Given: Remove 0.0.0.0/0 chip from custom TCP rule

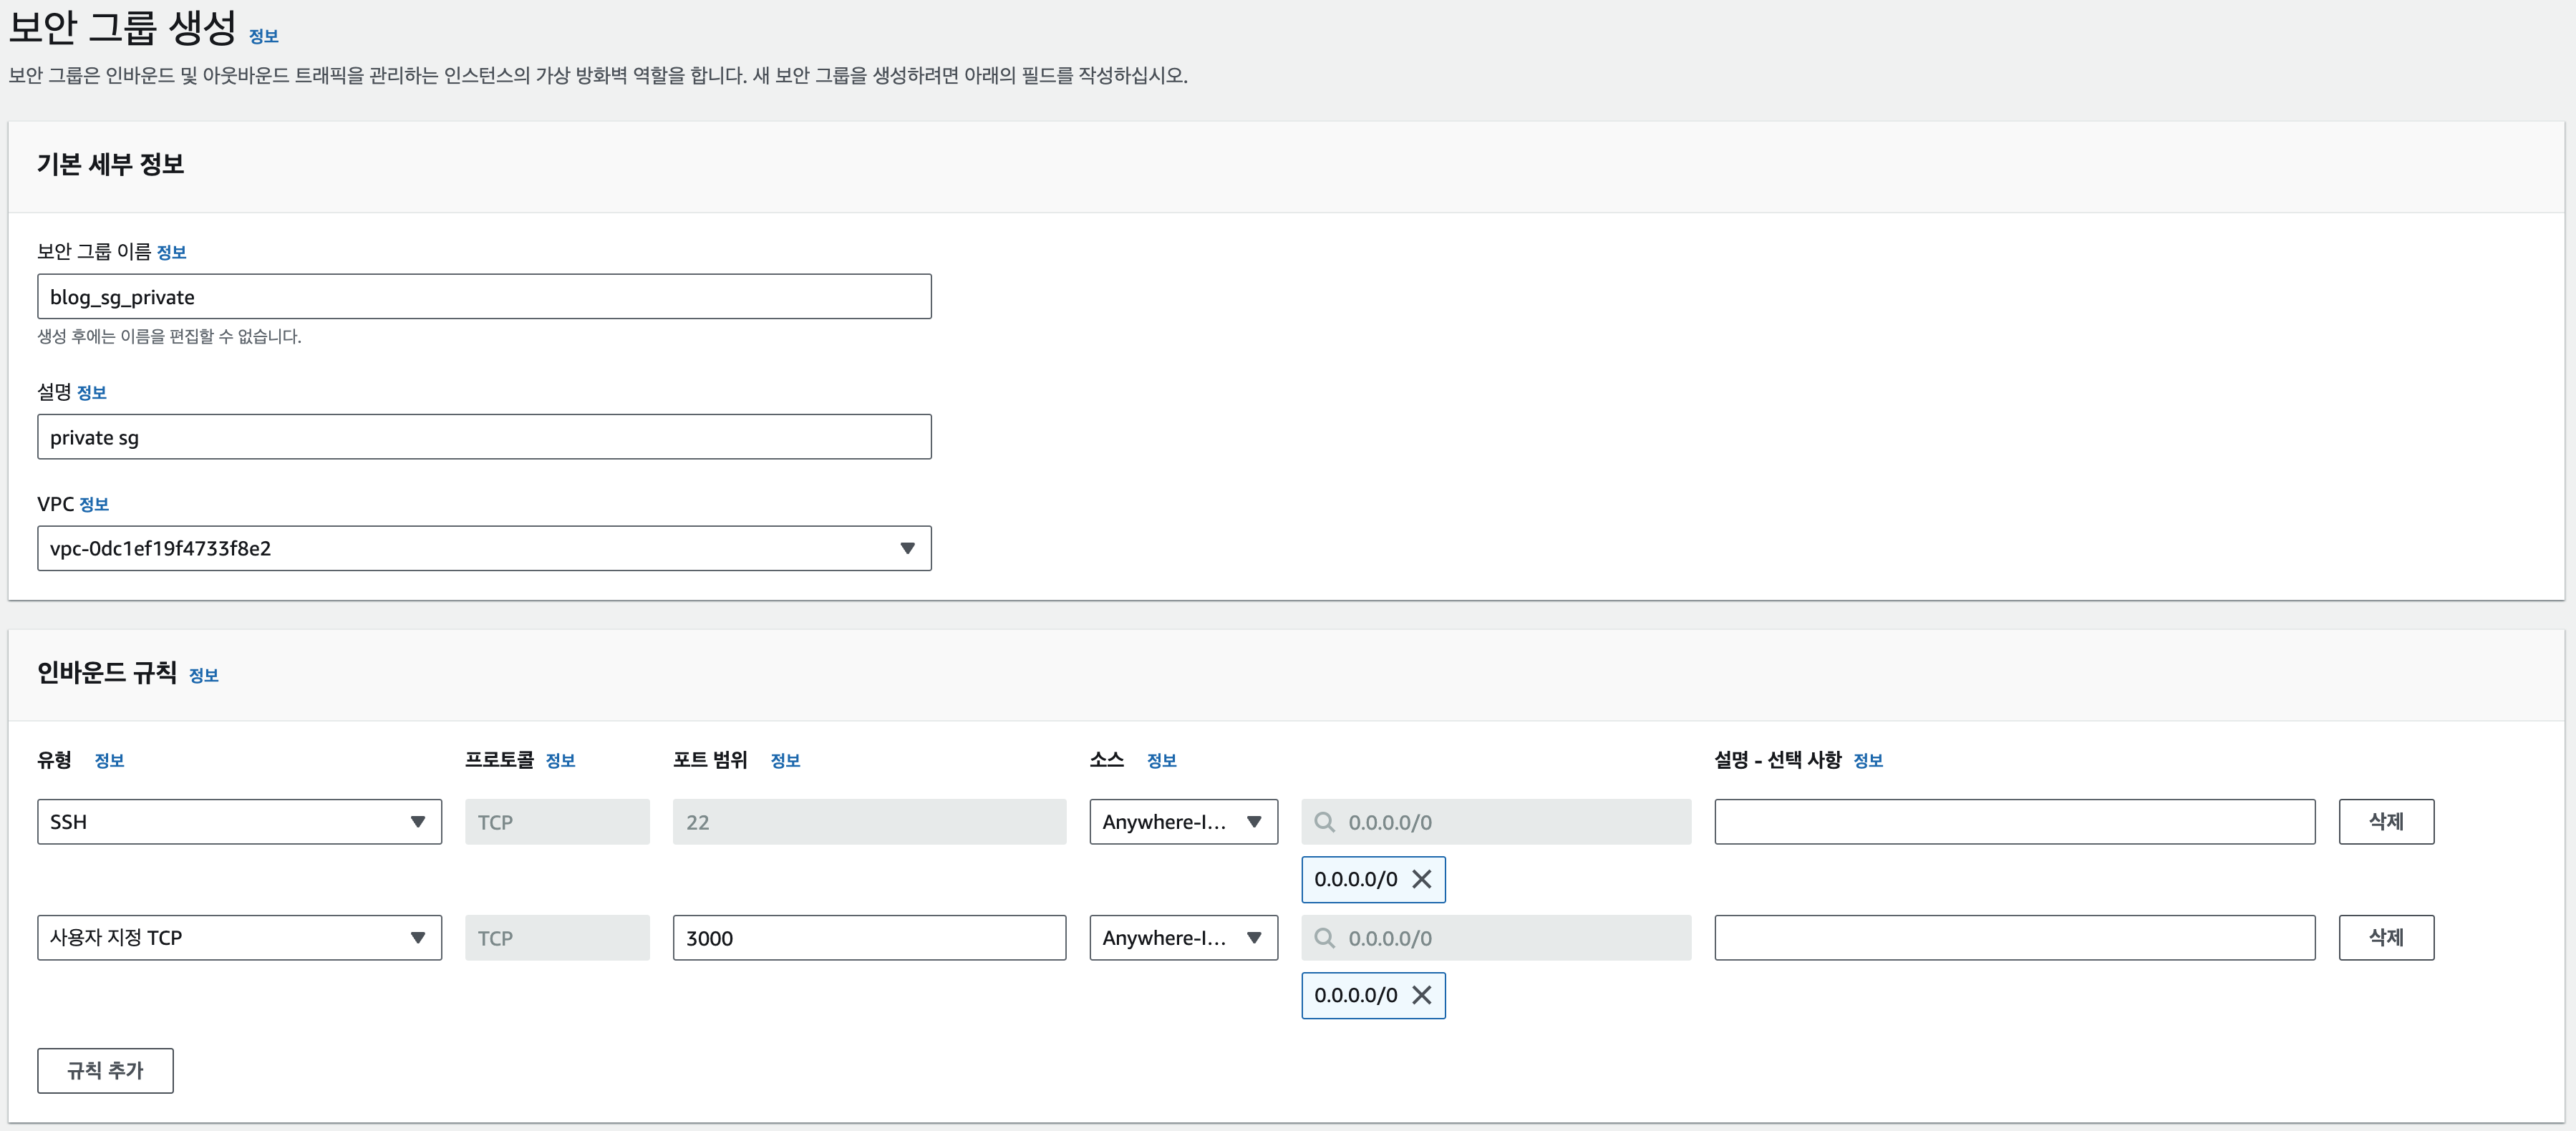Looking at the screenshot, I should (1421, 995).
